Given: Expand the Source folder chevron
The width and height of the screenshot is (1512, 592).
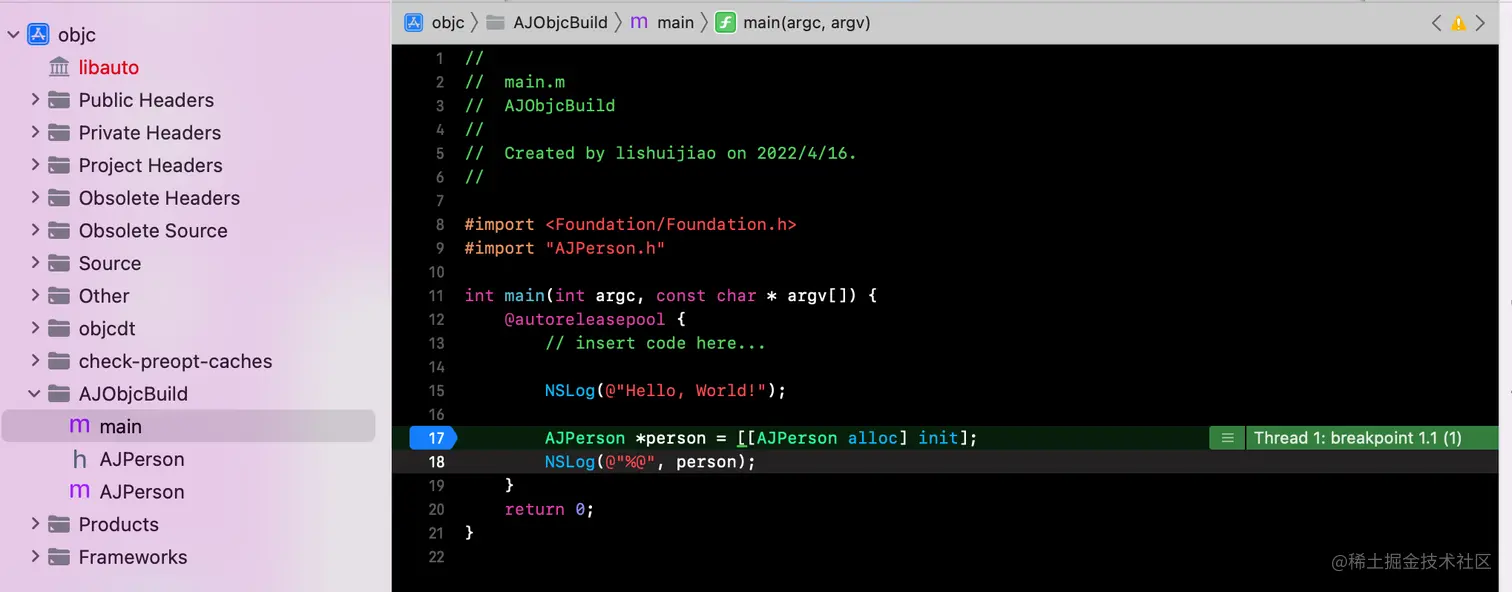Looking at the screenshot, I should tap(35, 263).
